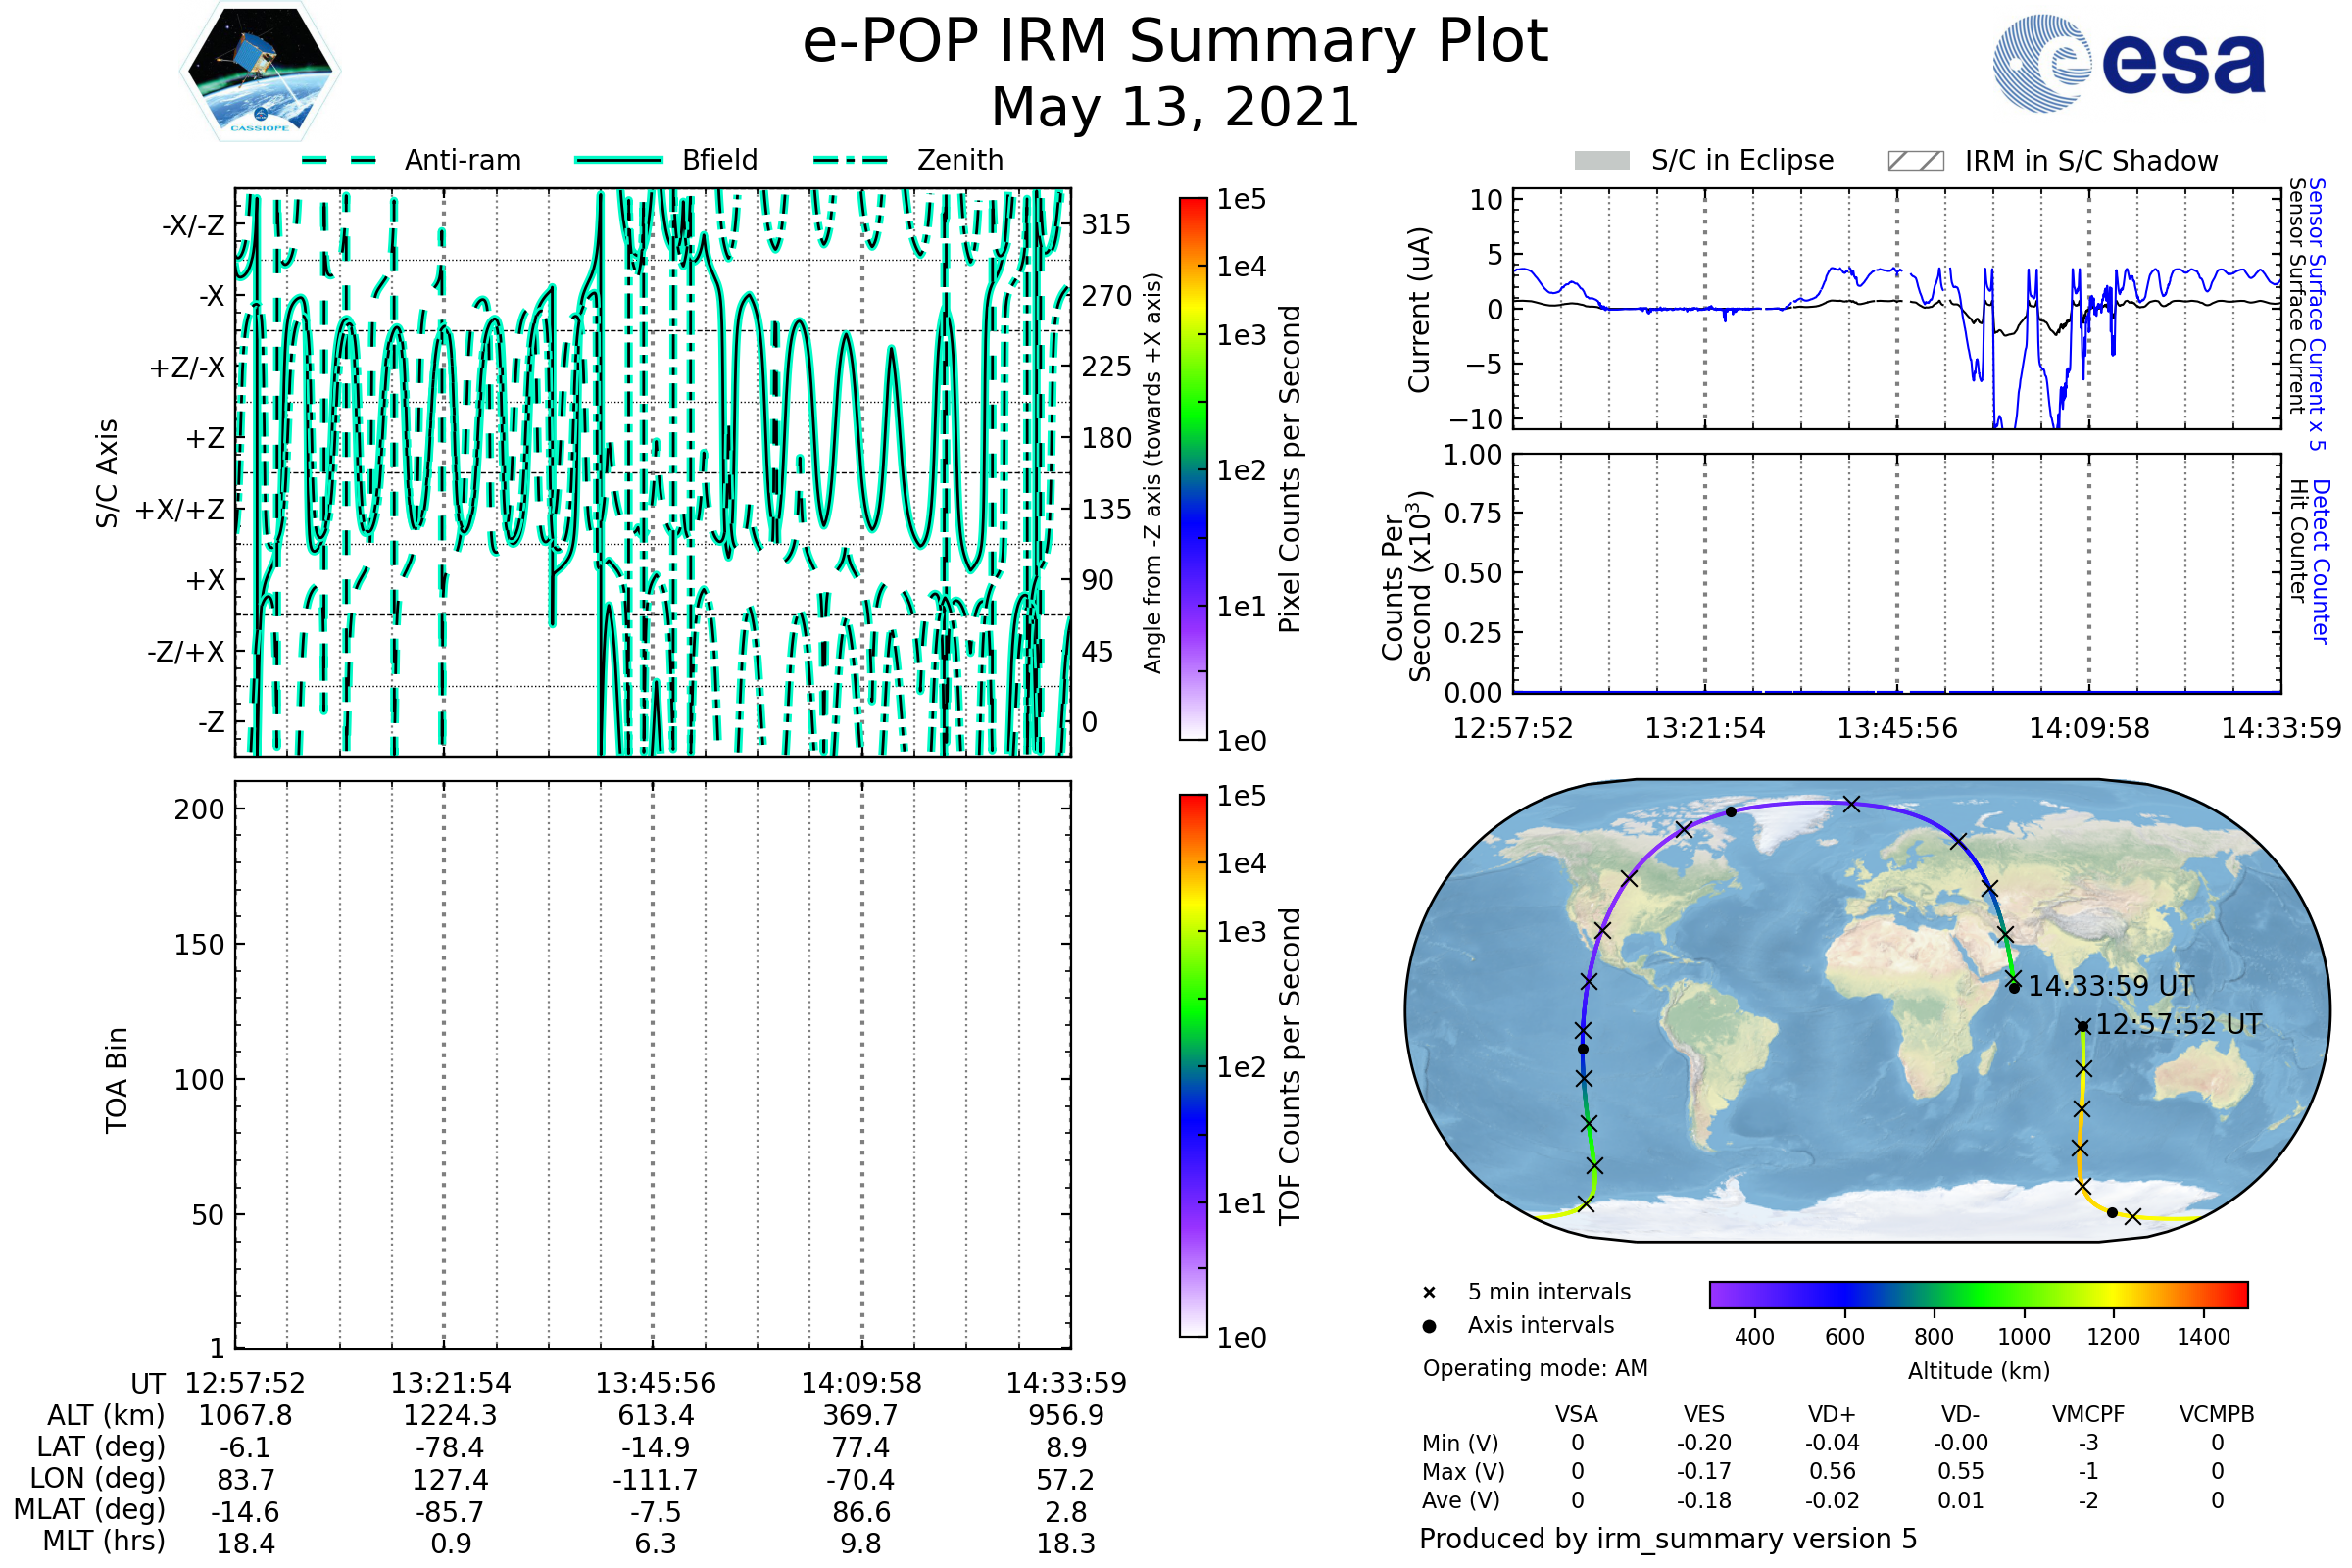Click the Sensor Surface Current x 5 label
The image size is (2352, 1568).
(x=2317, y=314)
